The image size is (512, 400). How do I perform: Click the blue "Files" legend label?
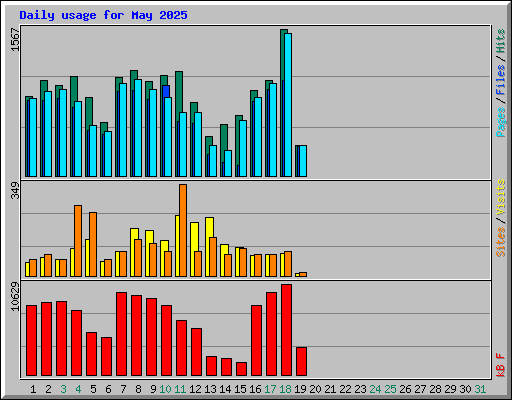point(500,80)
